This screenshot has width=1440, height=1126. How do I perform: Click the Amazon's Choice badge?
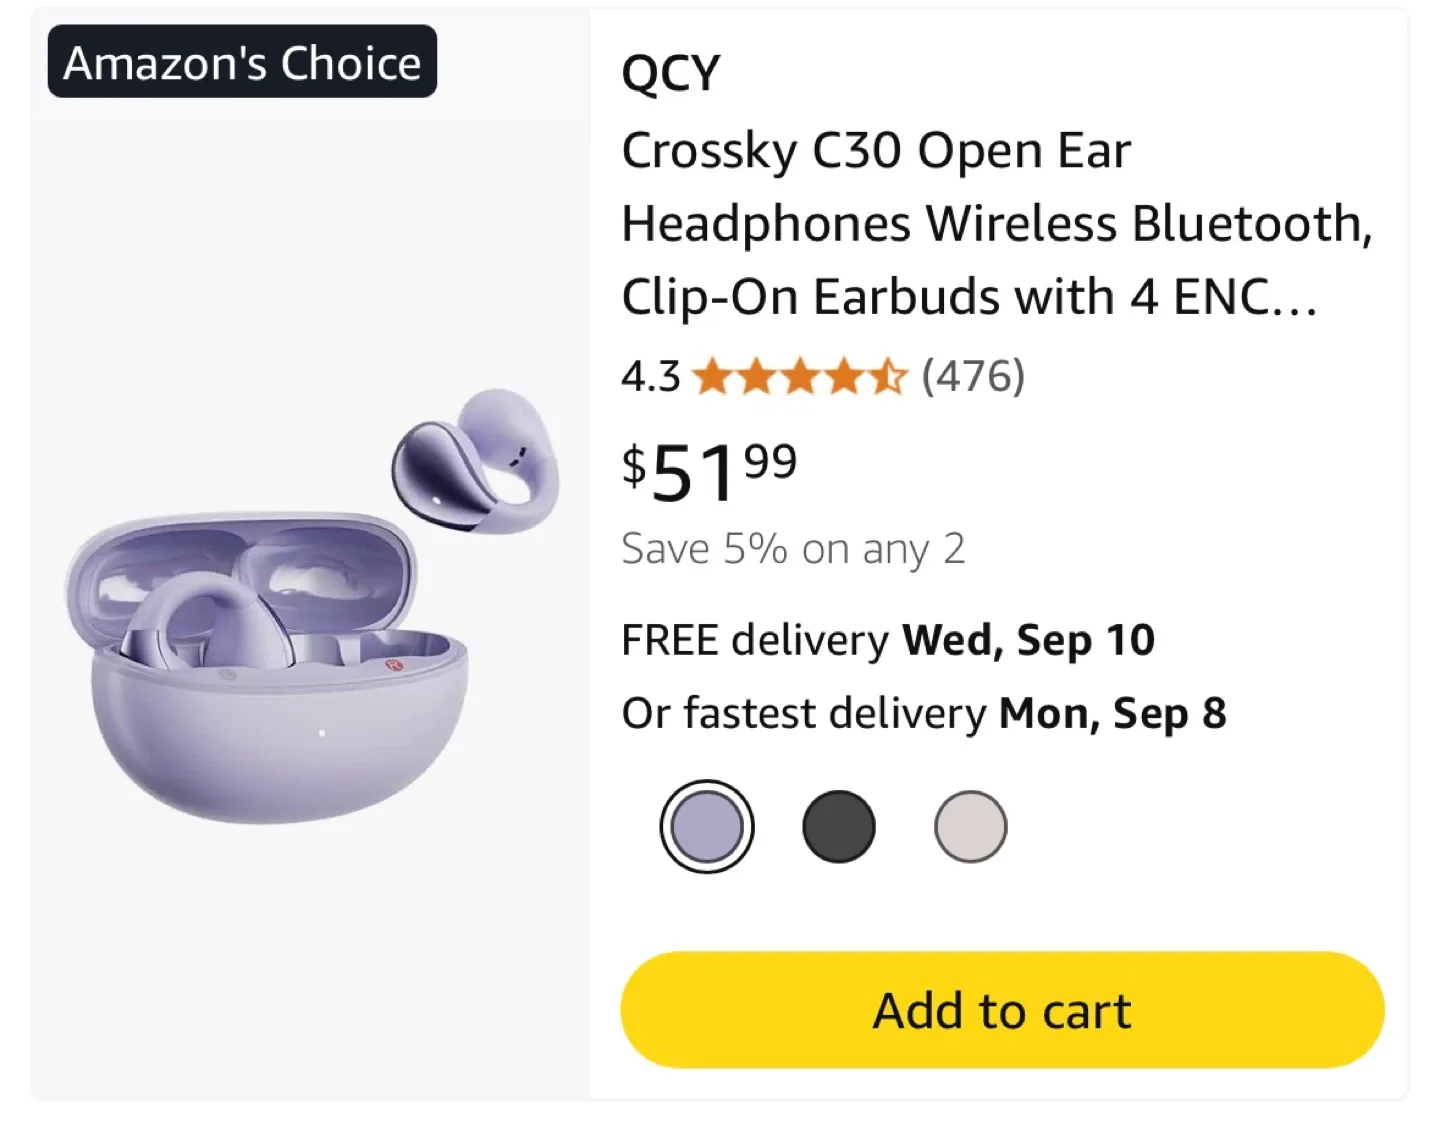pos(242,61)
